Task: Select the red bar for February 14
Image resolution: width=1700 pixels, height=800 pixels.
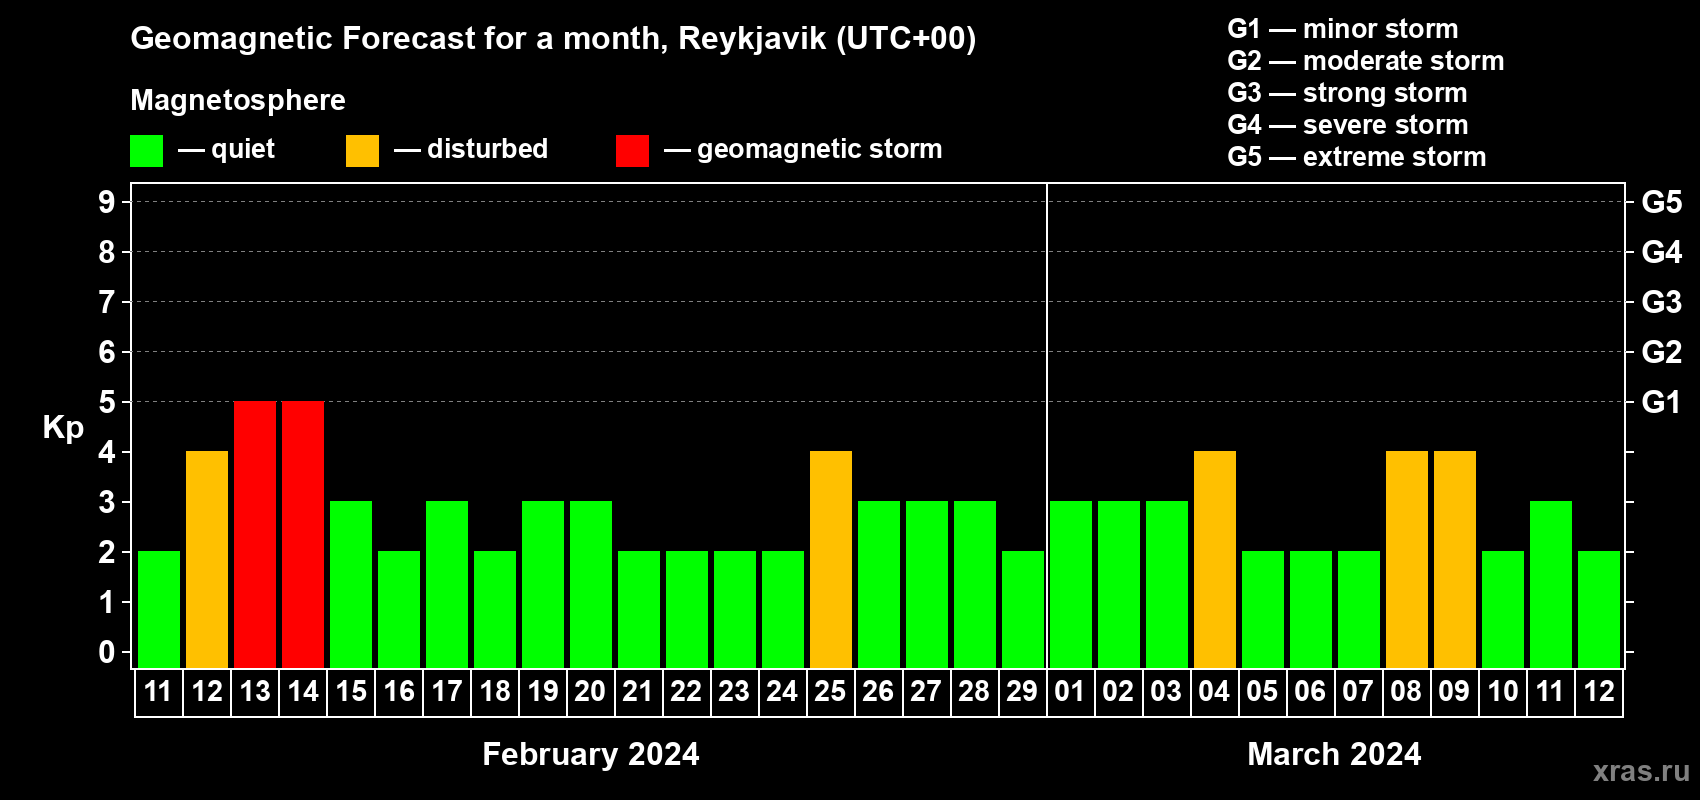Action: click(x=303, y=534)
